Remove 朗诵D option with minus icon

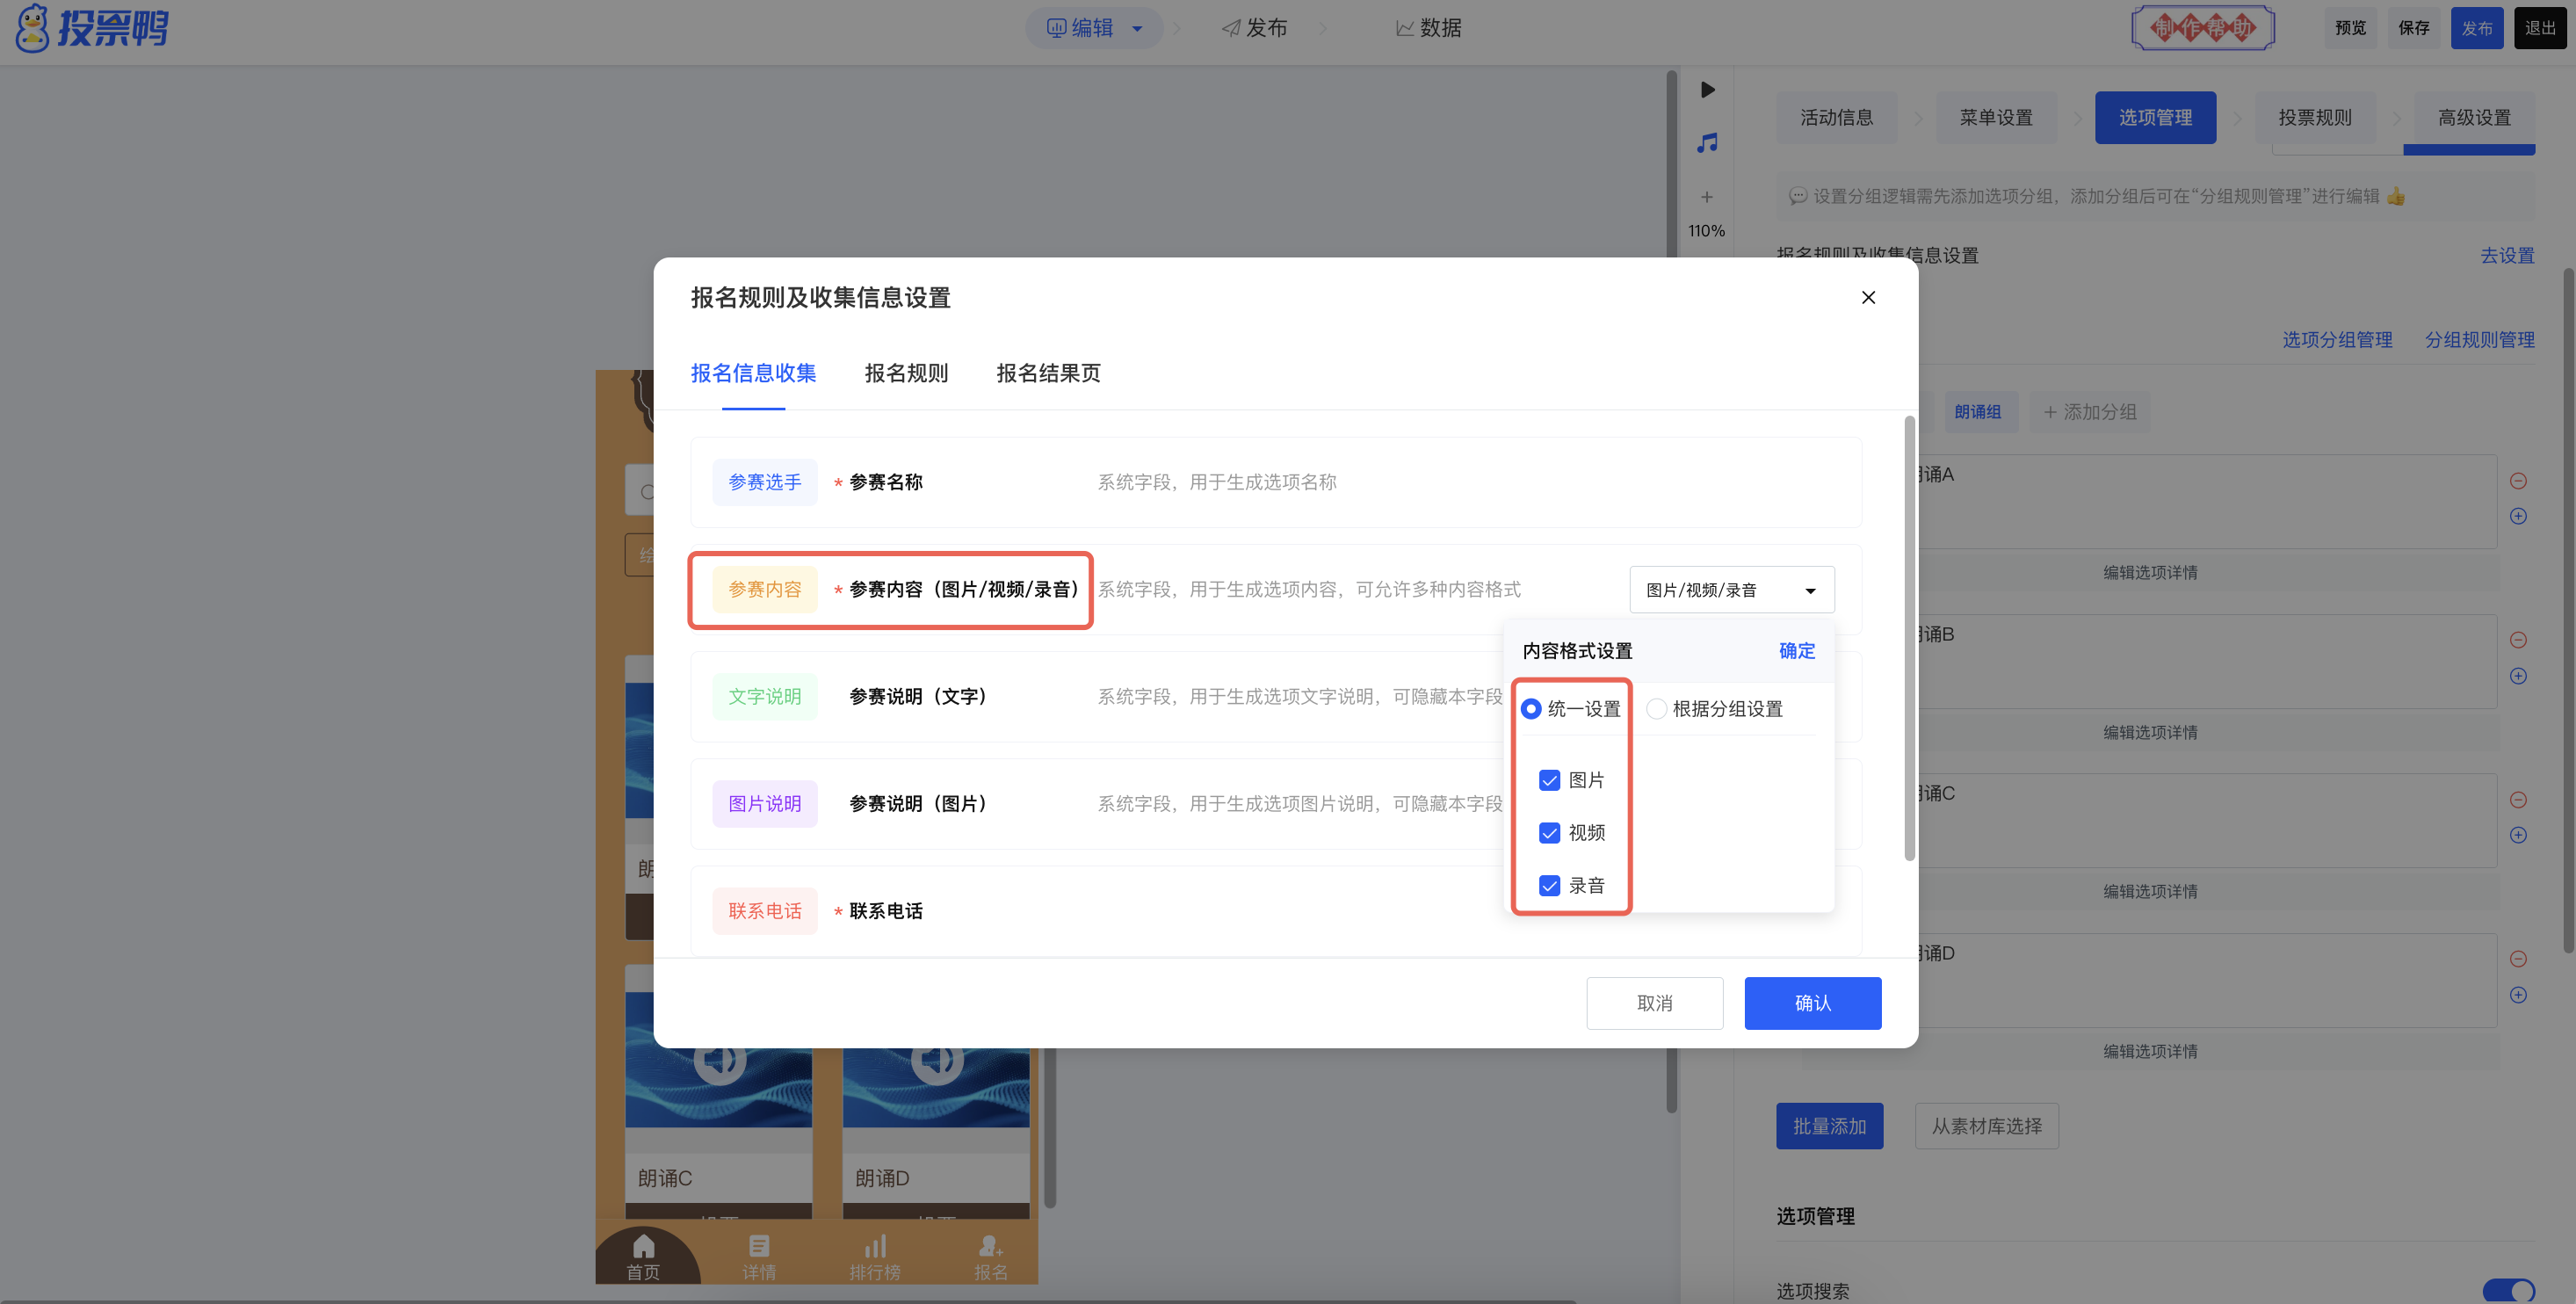2518,959
